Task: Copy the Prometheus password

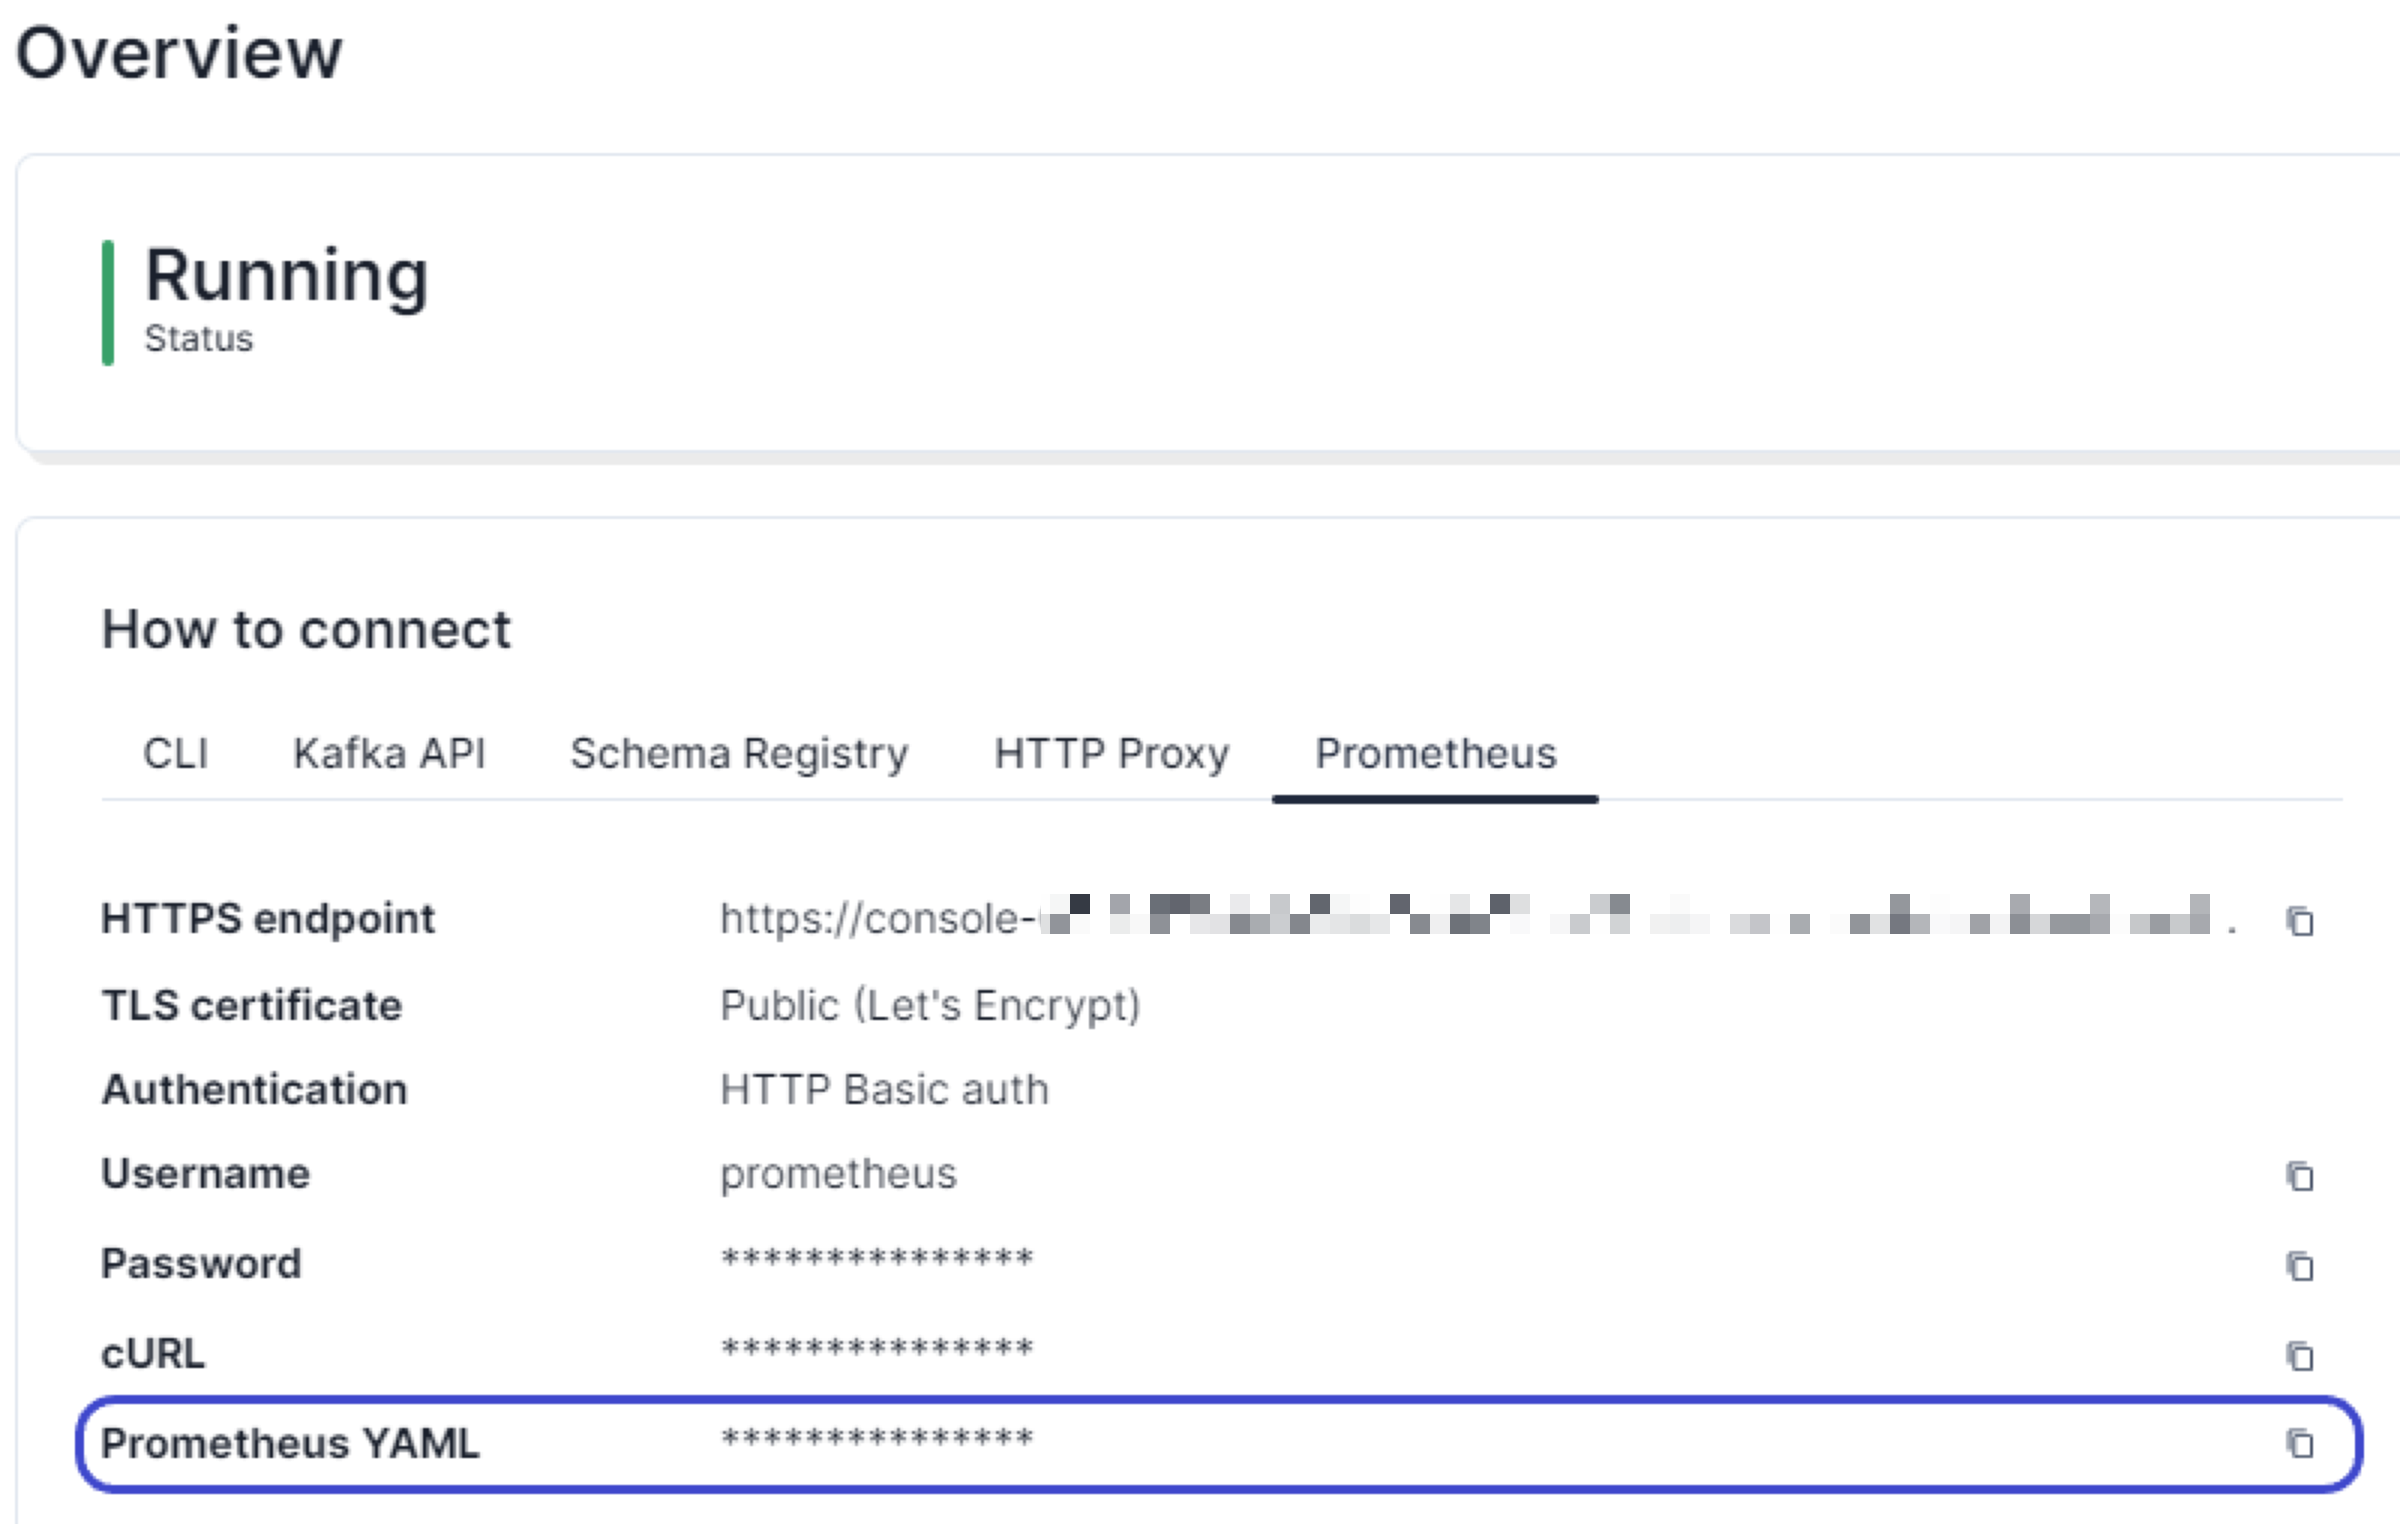Action: click(x=2300, y=1265)
